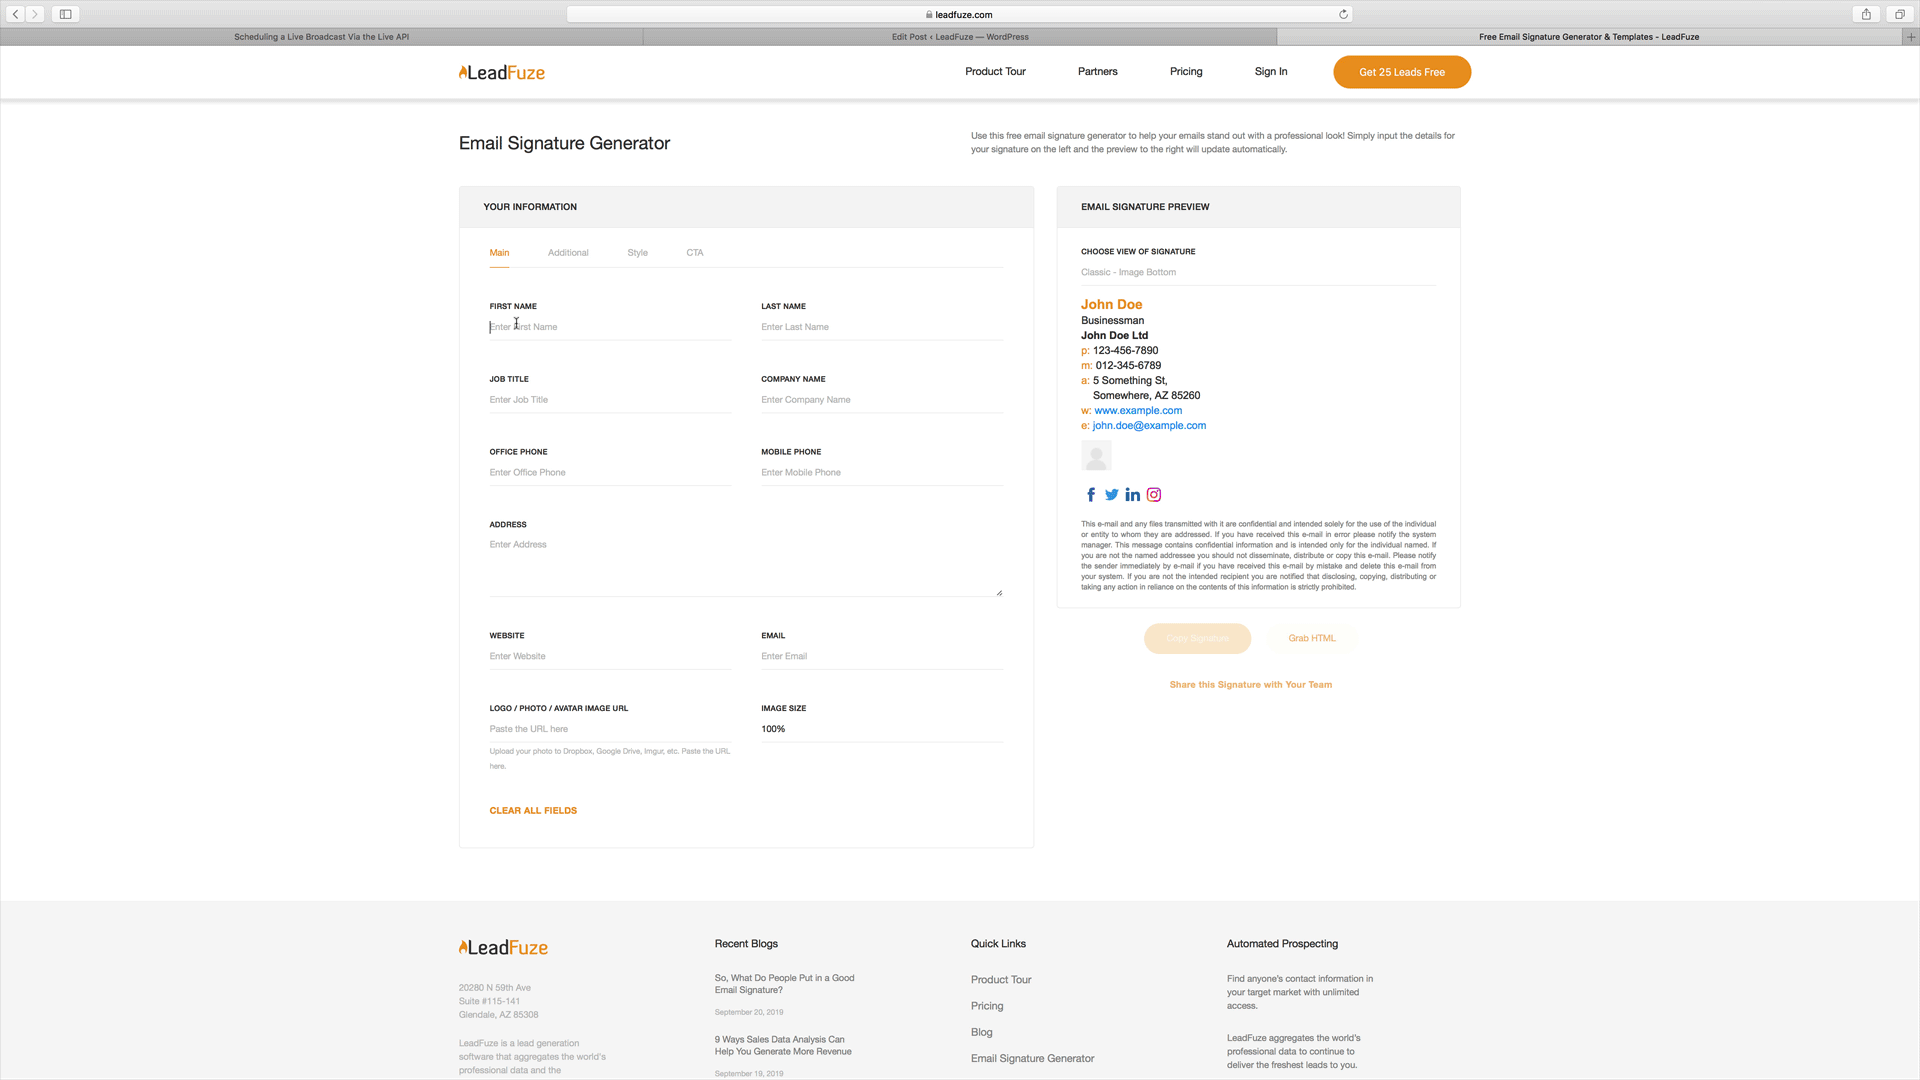Open john.doe@example.com link in preview
The height and width of the screenshot is (1080, 1920).
pyautogui.click(x=1149, y=426)
